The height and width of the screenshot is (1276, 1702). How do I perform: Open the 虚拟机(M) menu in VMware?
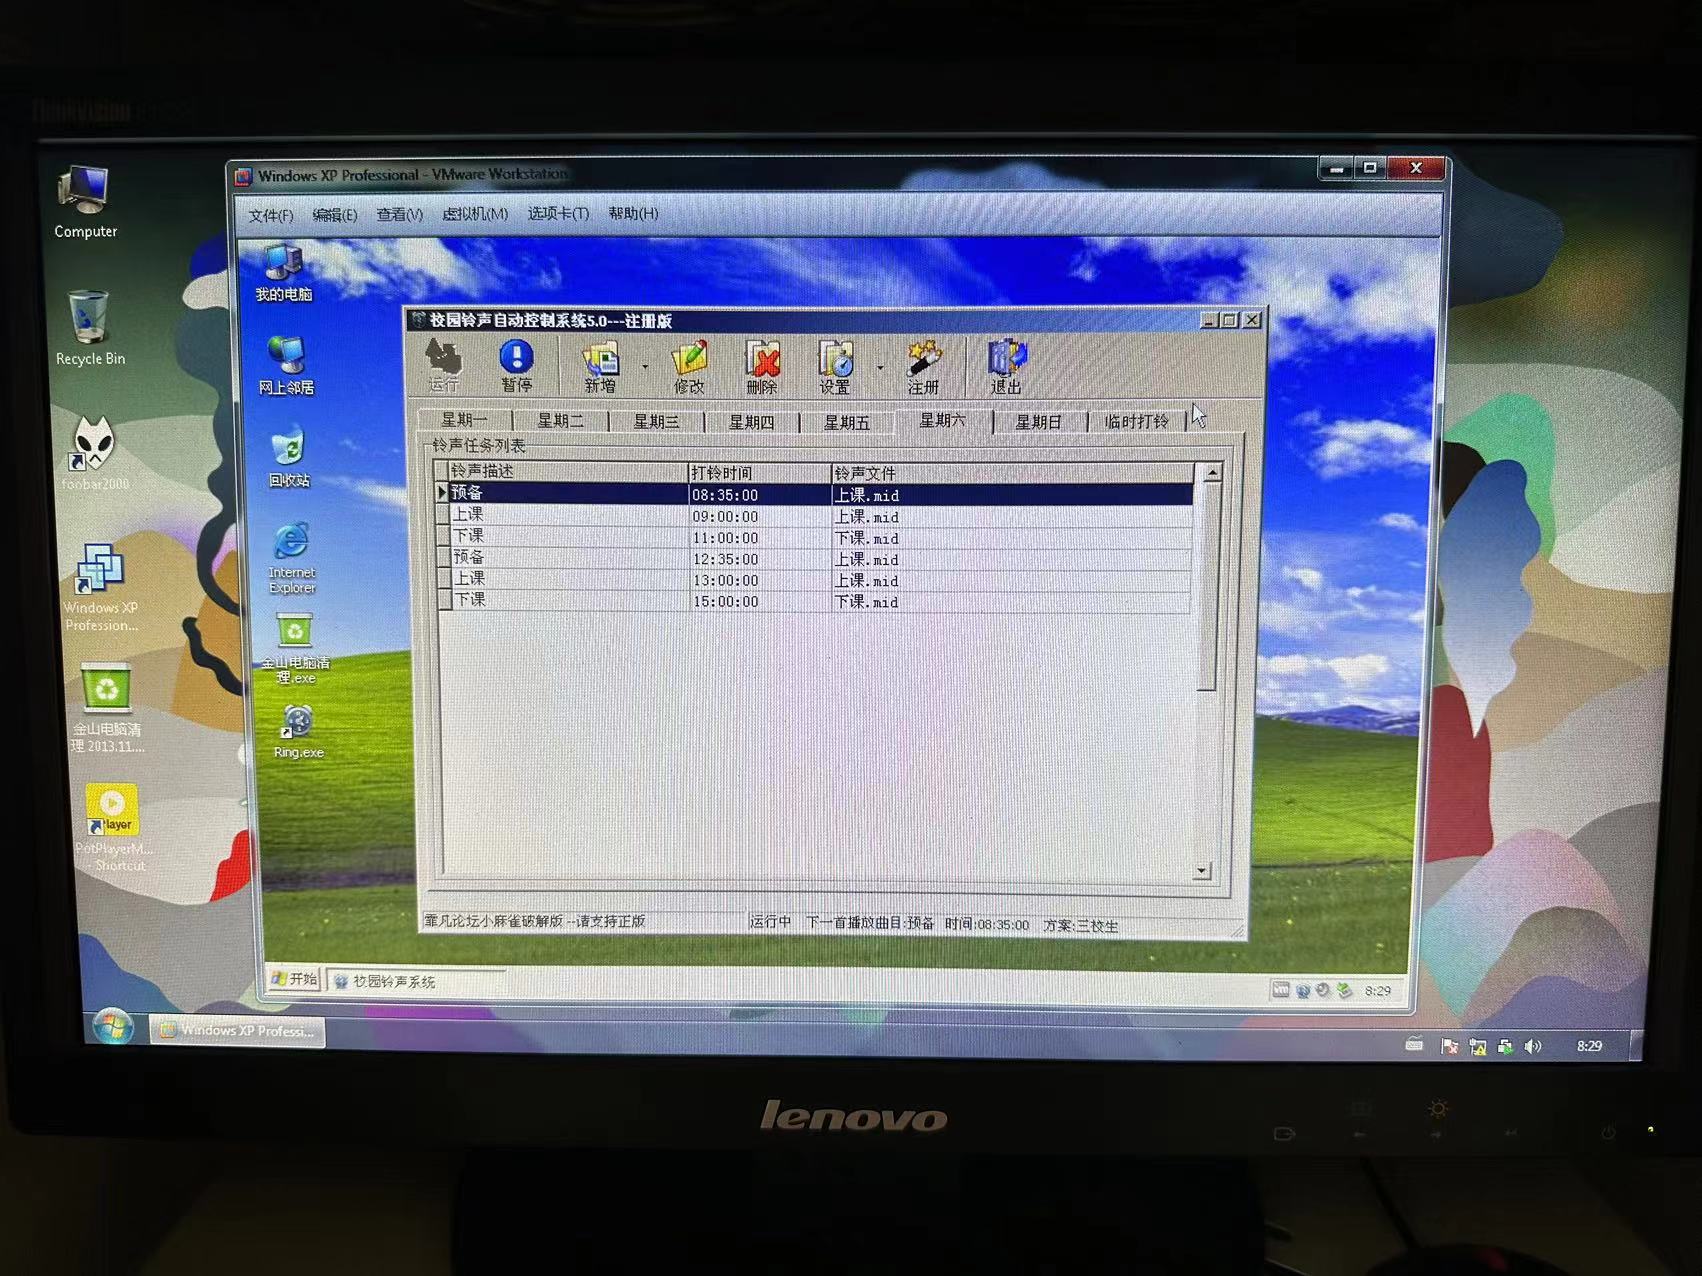tap(475, 214)
